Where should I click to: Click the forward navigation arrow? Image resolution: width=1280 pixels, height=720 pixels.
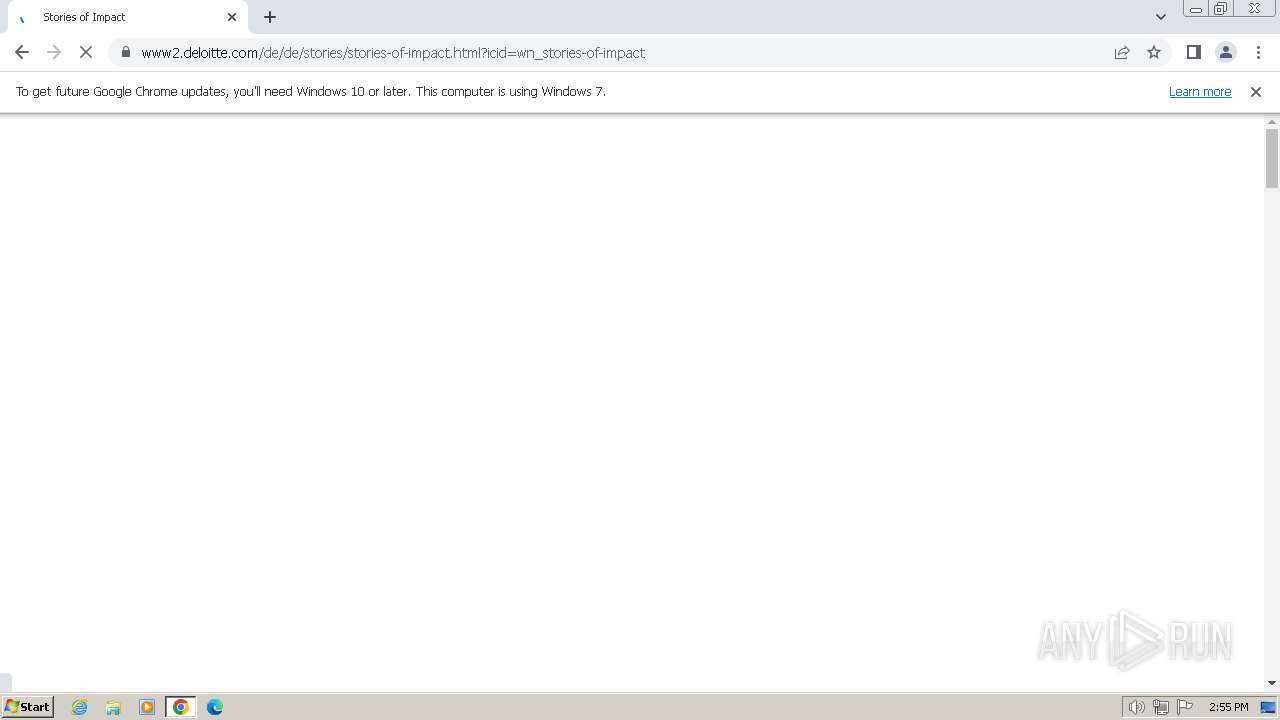[x=54, y=52]
